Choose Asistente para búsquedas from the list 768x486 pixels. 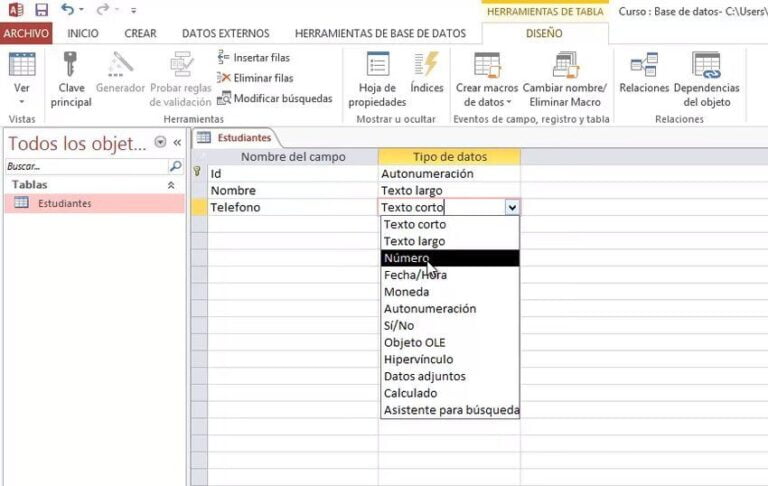450,410
